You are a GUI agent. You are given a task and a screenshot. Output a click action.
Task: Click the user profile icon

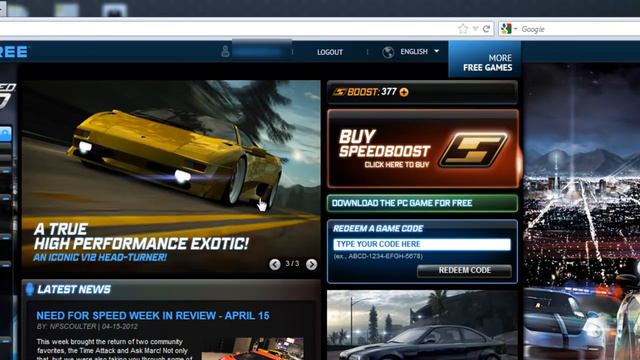225,51
